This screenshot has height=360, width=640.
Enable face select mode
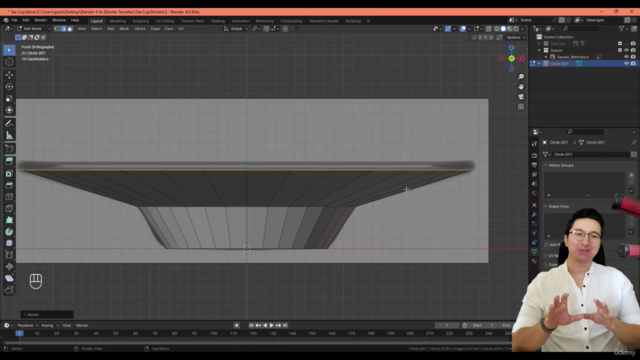click(70, 29)
